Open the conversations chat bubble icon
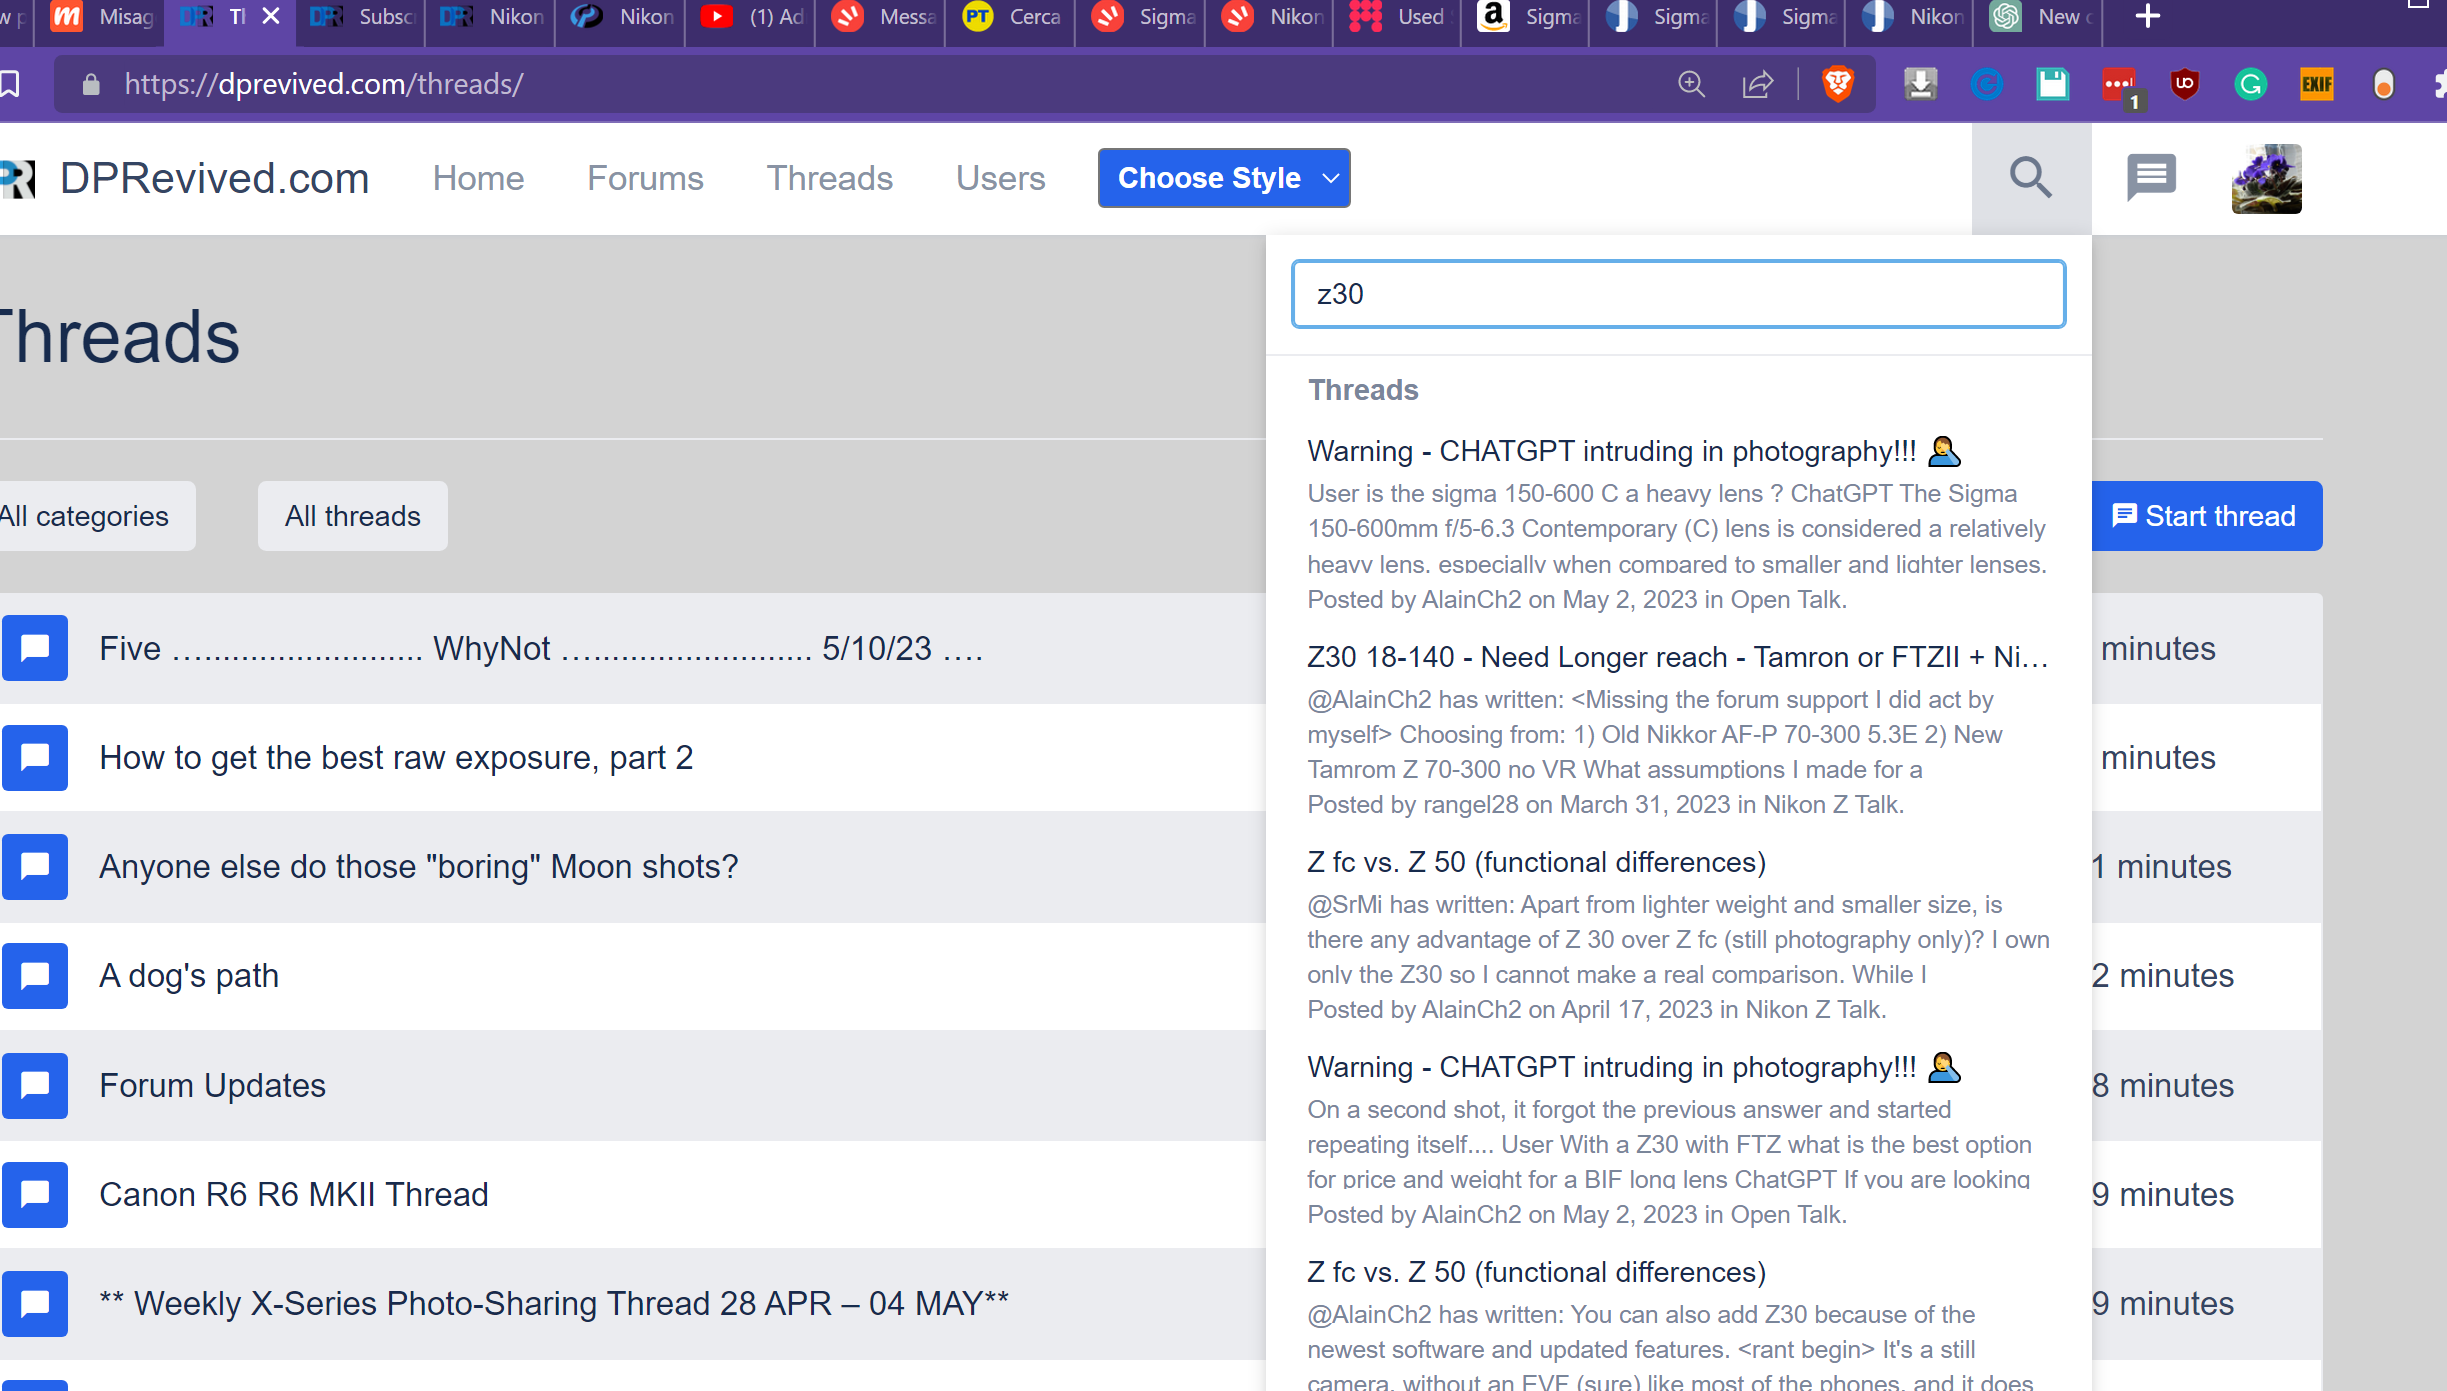Viewport: 2447px width, 1391px height. [2150, 178]
